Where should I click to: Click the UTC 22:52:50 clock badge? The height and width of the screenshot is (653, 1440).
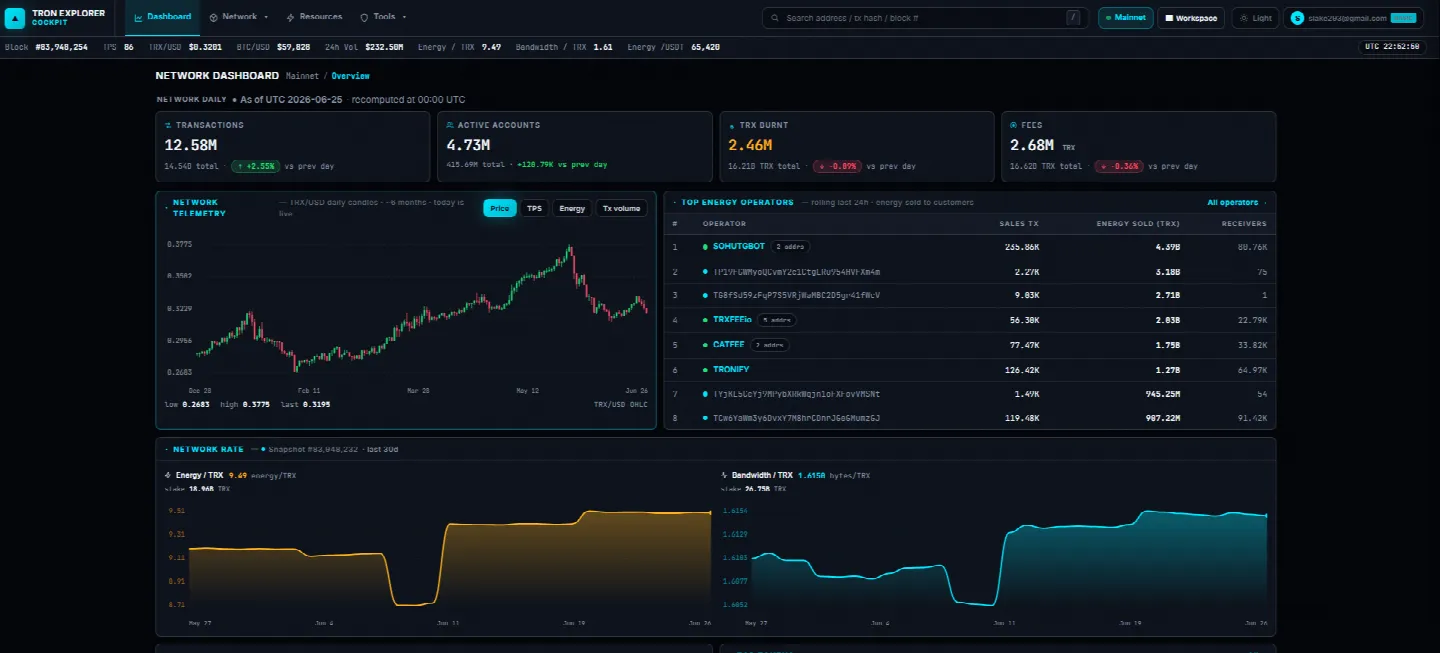(x=1392, y=47)
